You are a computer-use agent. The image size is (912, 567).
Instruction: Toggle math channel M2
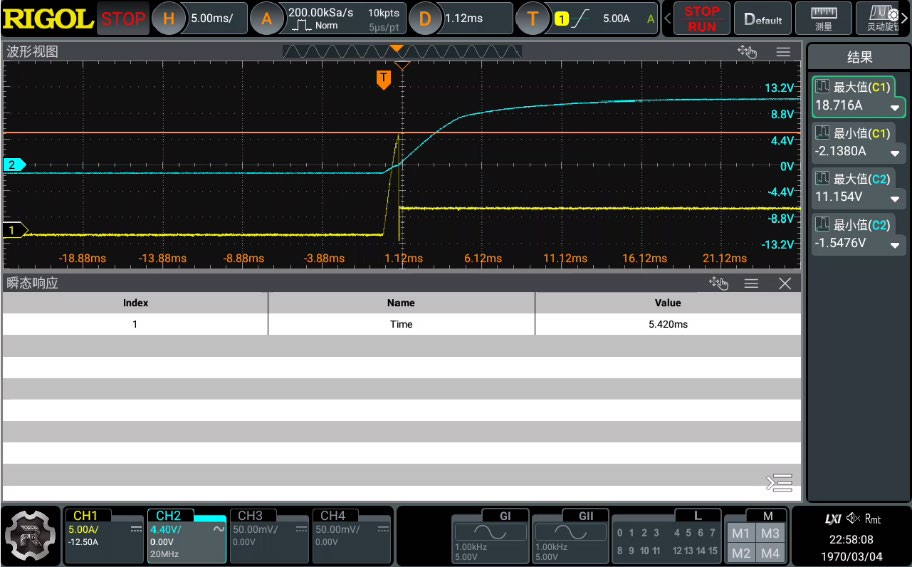point(740,553)
